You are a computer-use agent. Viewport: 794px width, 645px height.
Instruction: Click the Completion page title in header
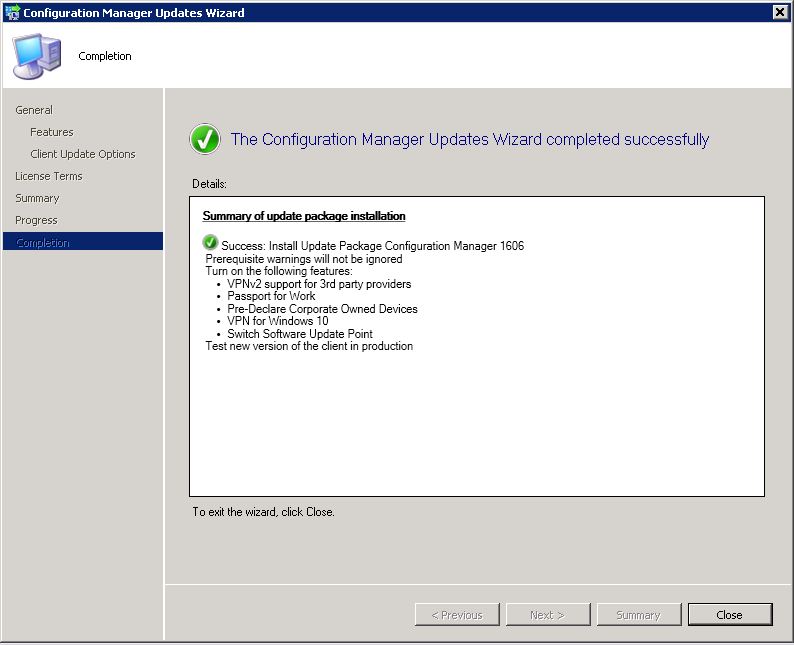(x=105, y=56)
